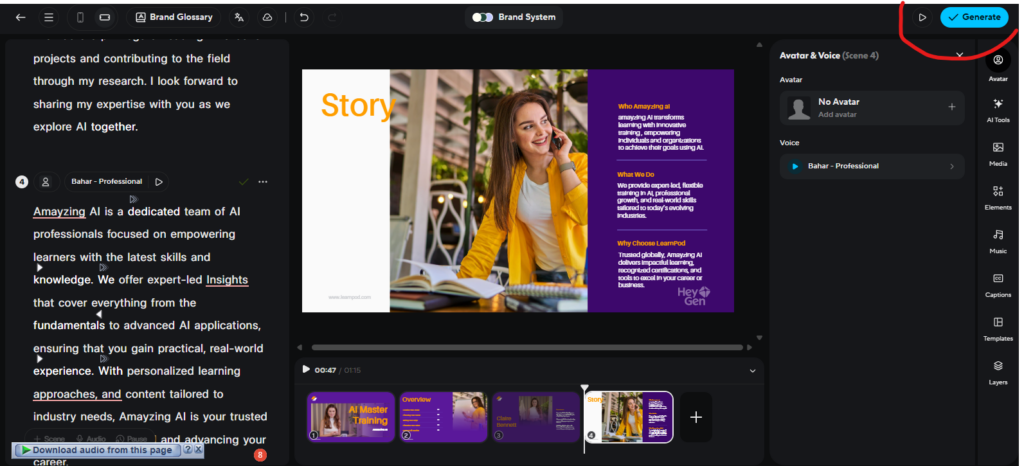Select scene 2 Overview thumbnail
1024x466 pixels.
[x=443, y=418]
